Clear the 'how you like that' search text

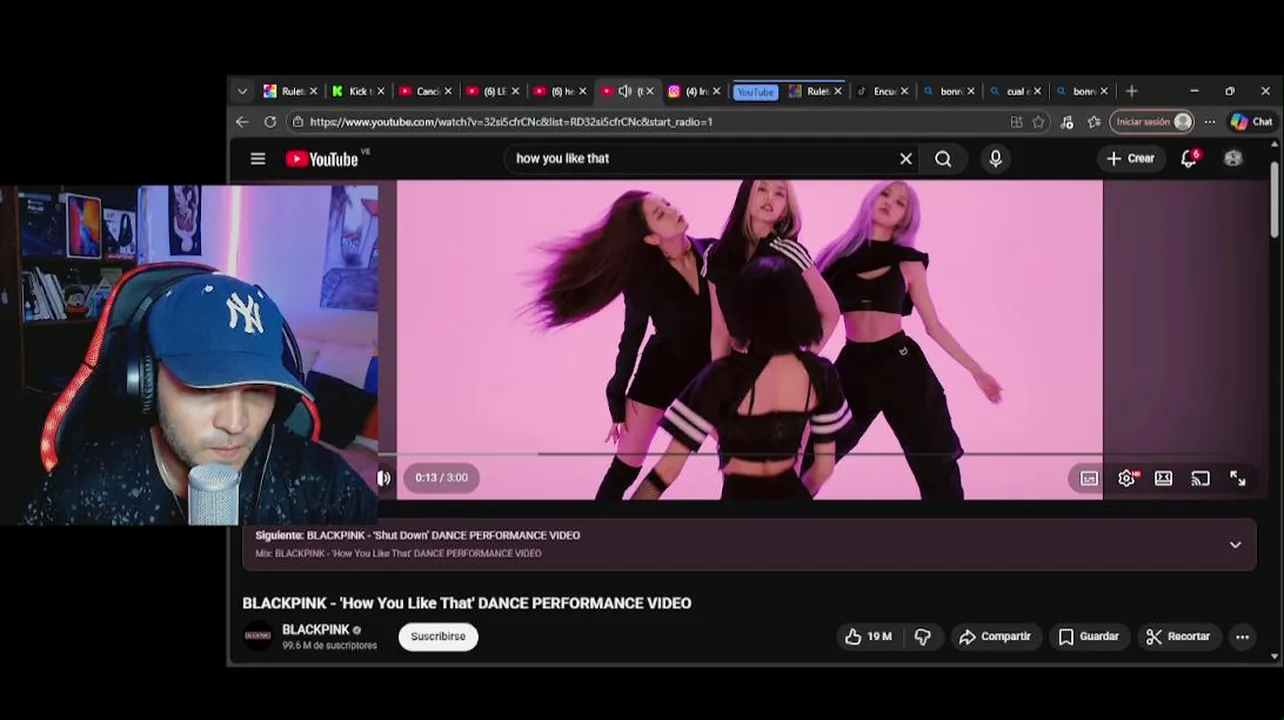(x=906, y=158)
